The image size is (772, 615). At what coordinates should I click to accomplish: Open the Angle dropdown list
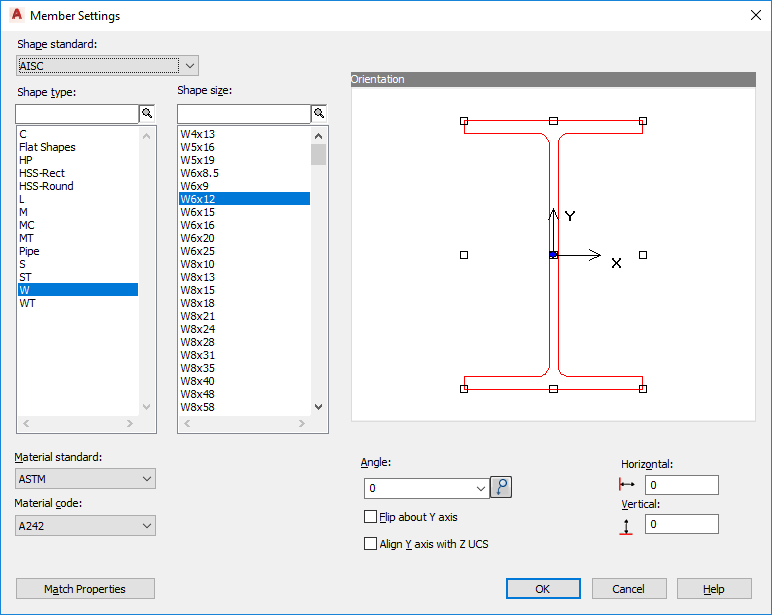pos(480,488)
